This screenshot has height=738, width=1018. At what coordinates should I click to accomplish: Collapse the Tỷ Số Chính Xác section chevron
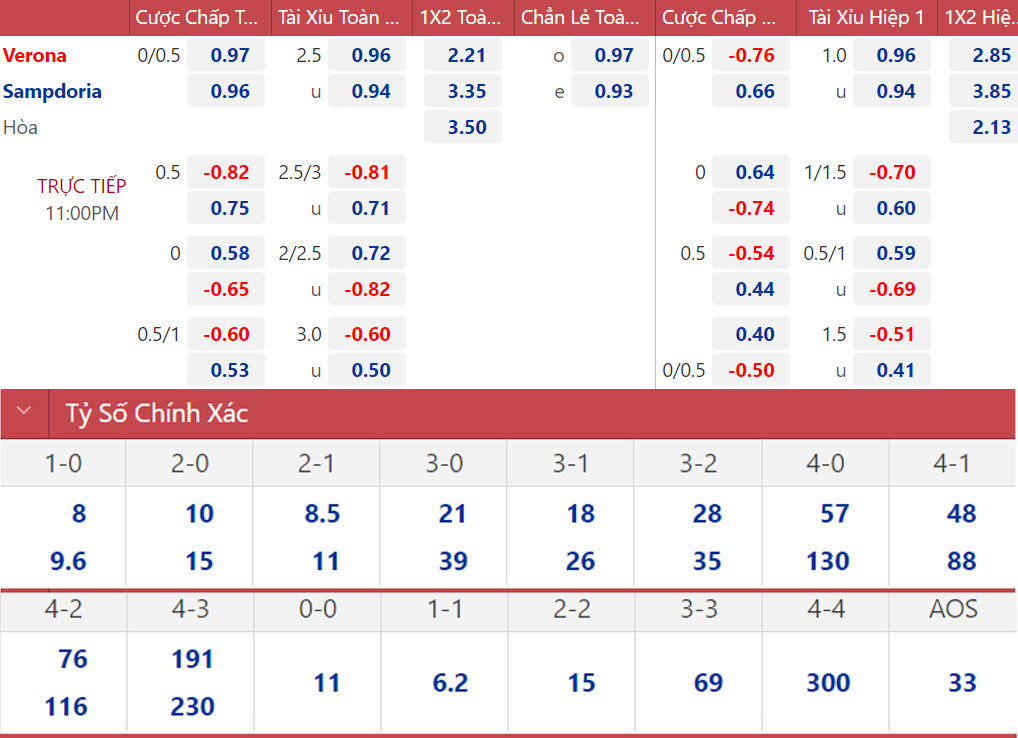tap(25, 412)
